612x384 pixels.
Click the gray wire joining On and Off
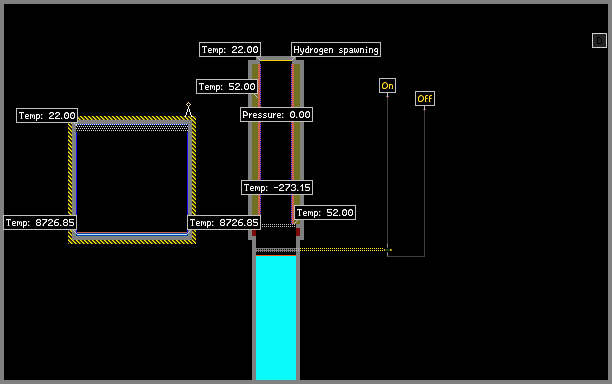pos(406,256)
